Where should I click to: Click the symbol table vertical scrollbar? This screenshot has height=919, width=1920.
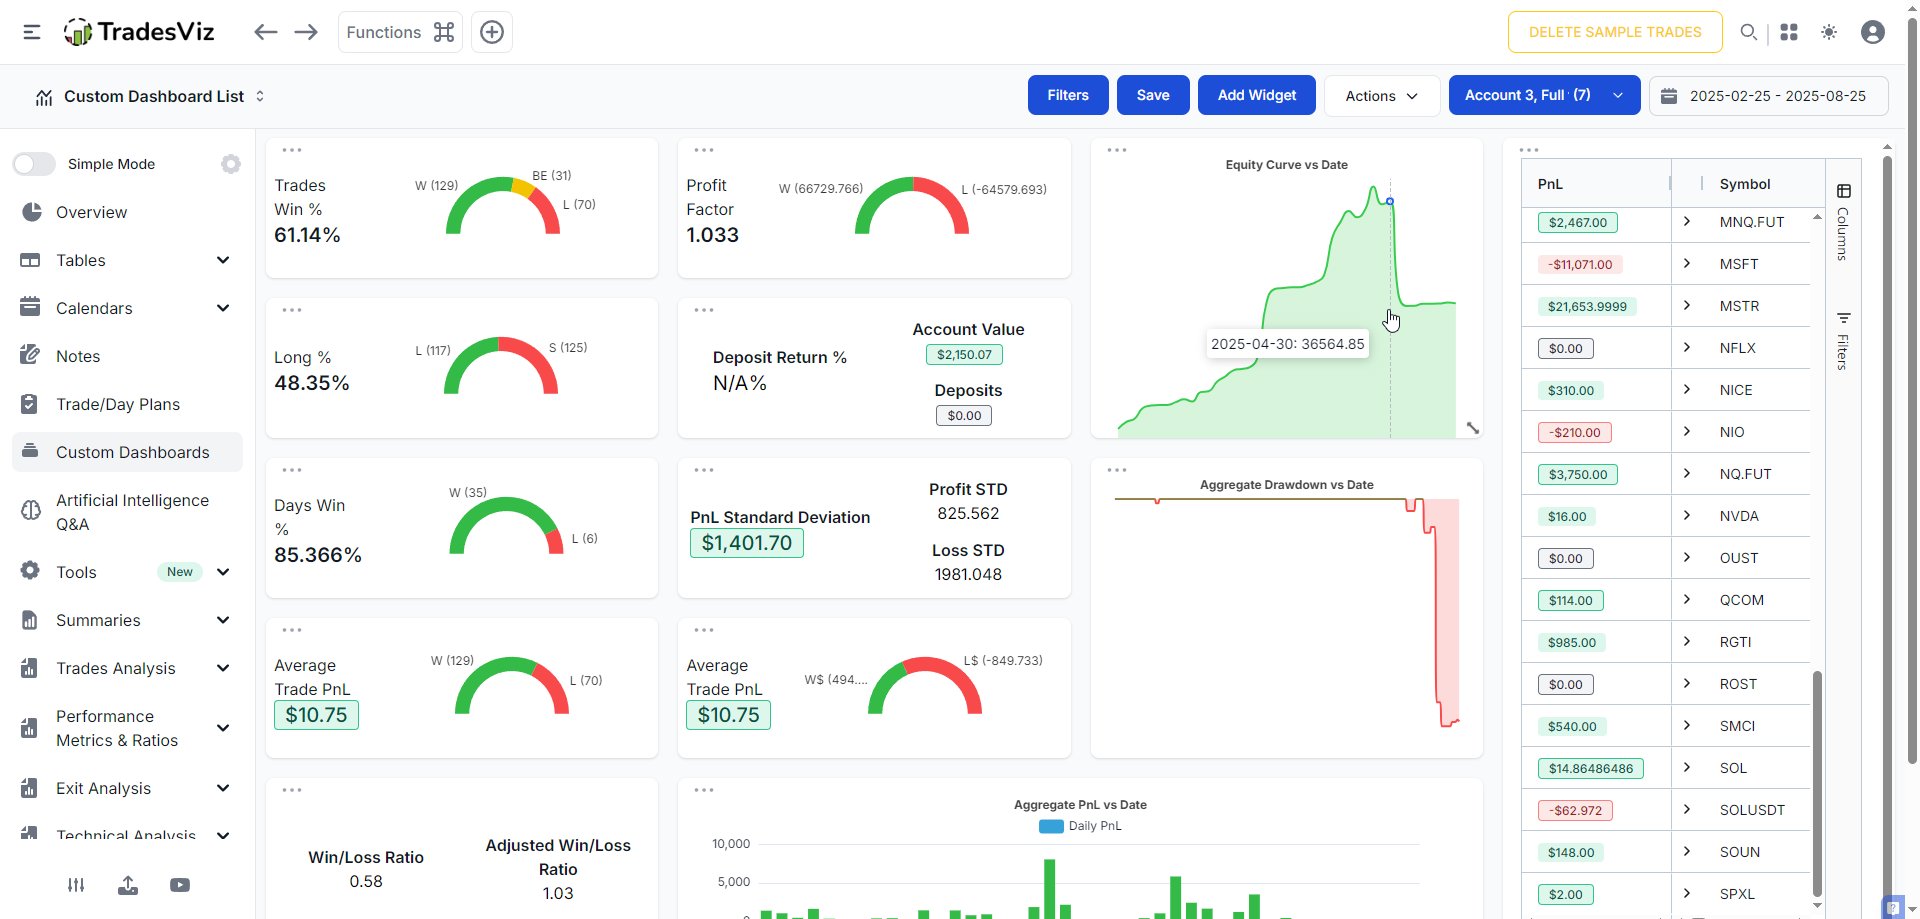[1817, 785]
